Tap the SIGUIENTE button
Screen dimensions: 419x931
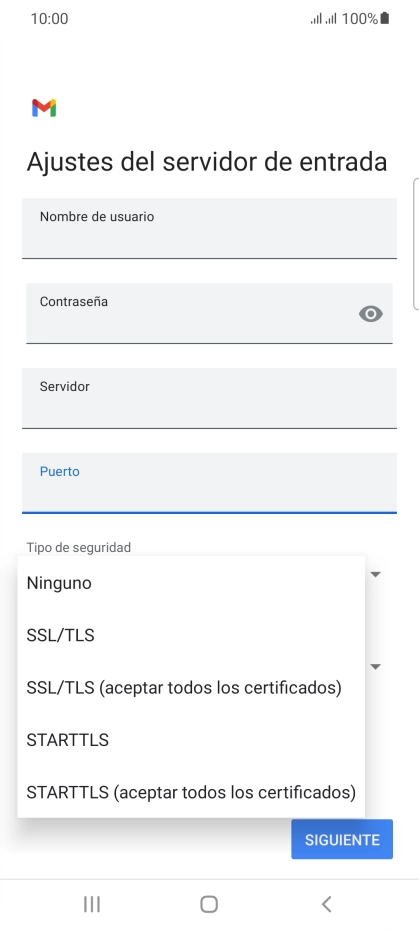pyautogui.click(x=342, y=840)
